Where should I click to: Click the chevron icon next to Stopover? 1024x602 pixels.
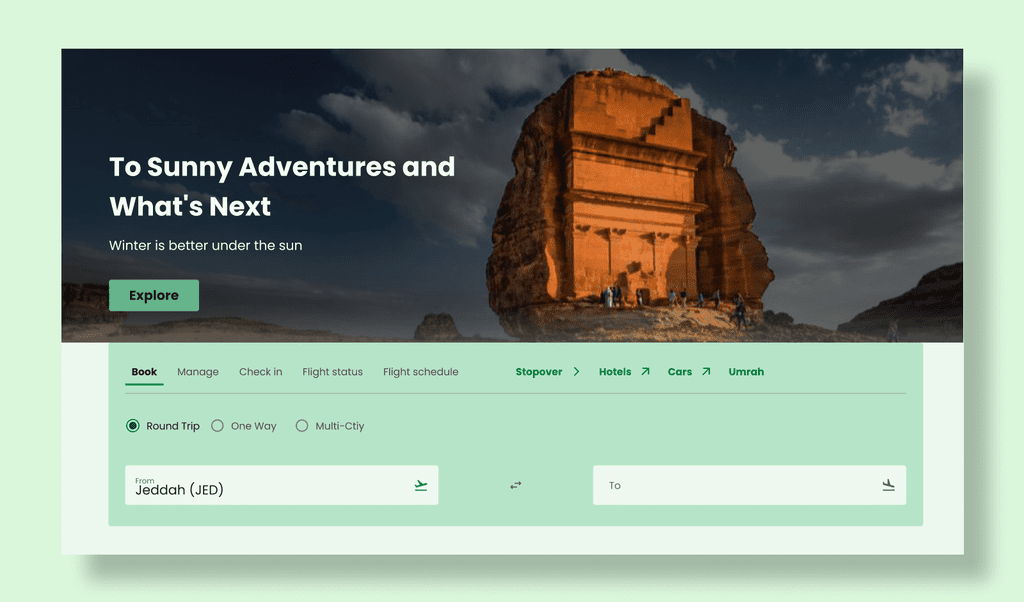point(576,372)
